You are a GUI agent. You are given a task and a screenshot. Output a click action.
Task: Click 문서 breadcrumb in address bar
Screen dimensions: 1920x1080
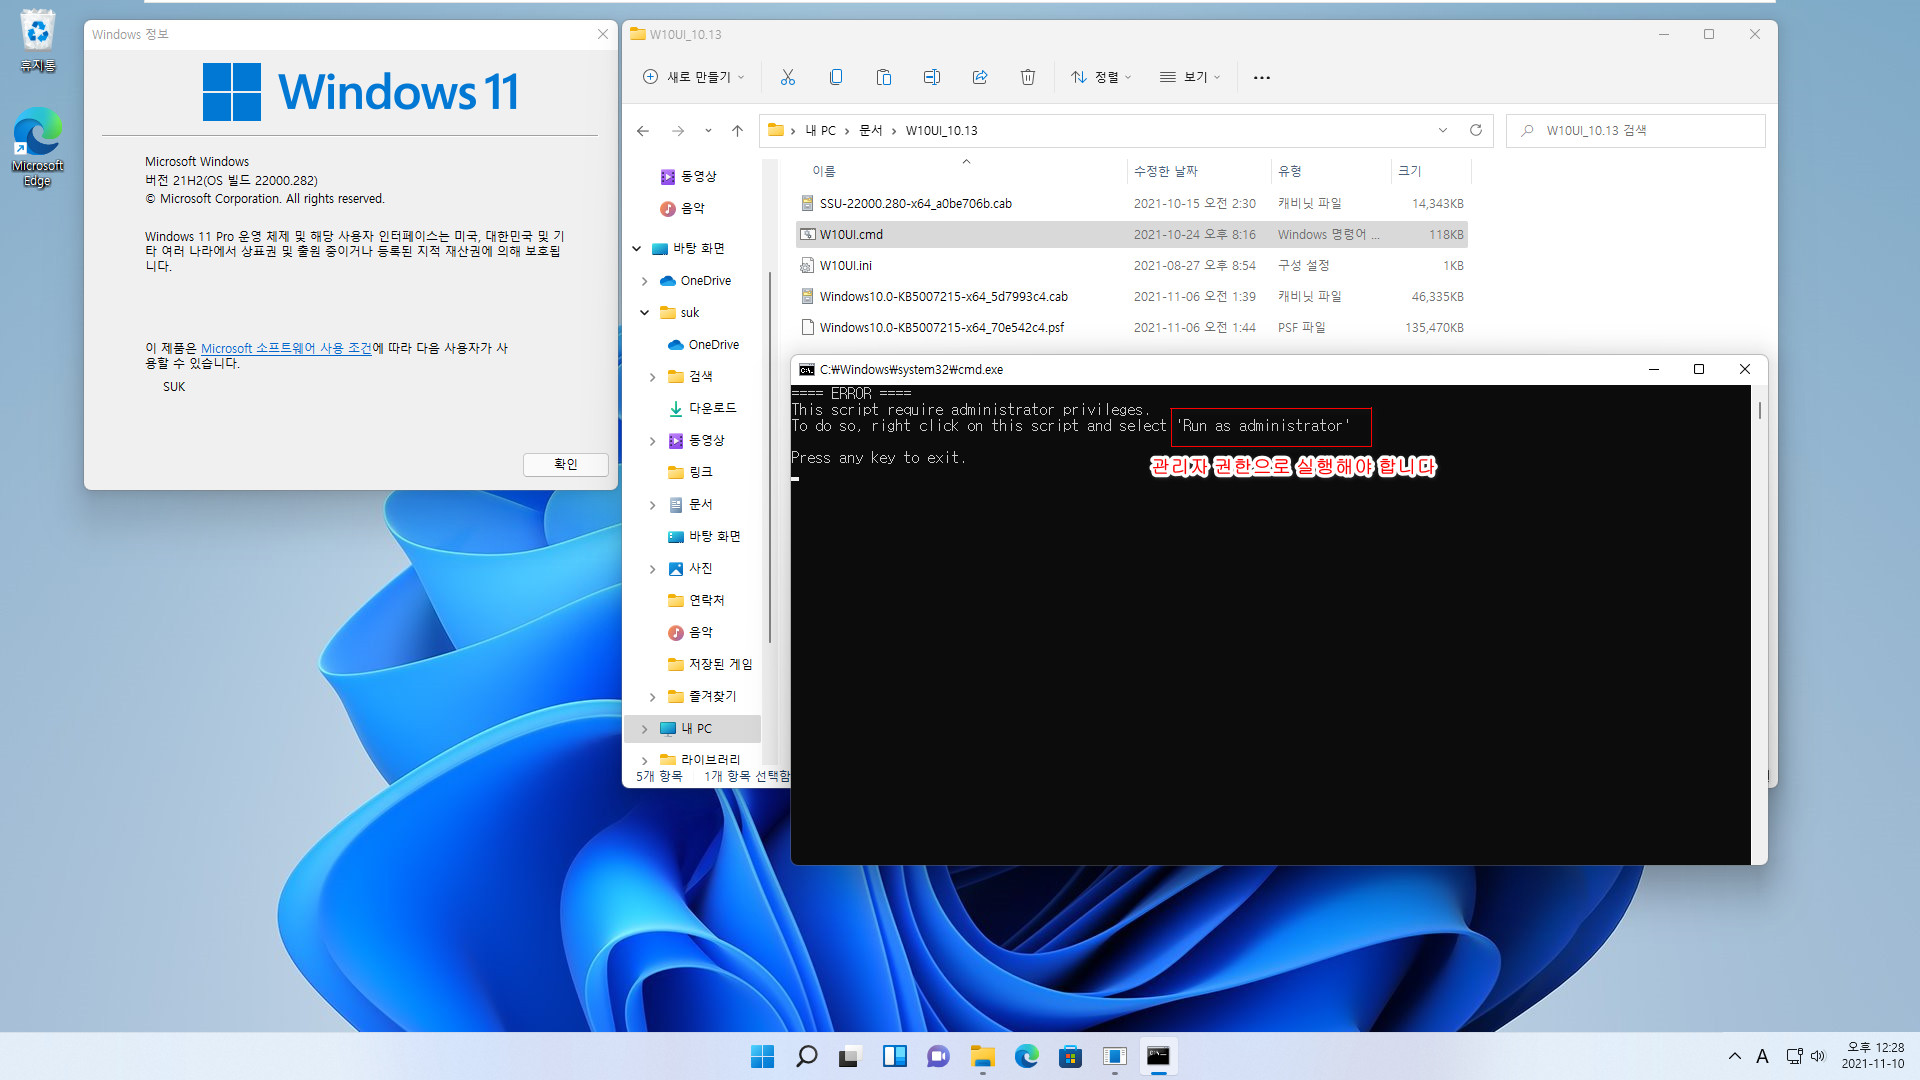870,131
